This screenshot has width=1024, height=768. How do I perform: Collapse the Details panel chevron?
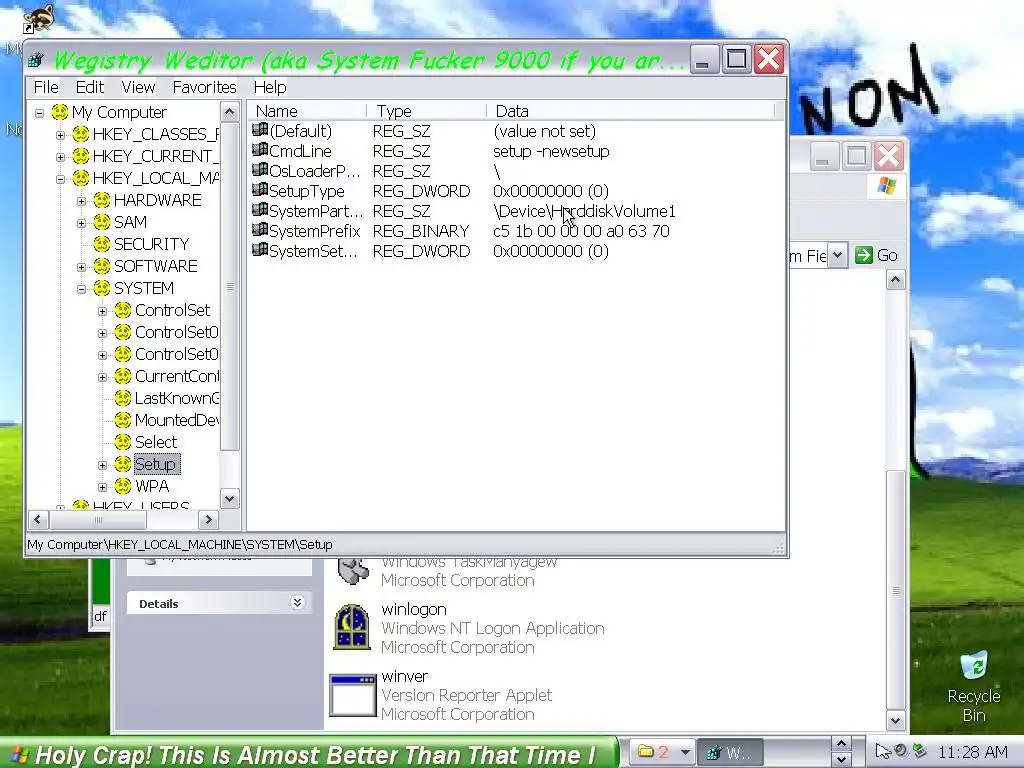coord(297,603)
